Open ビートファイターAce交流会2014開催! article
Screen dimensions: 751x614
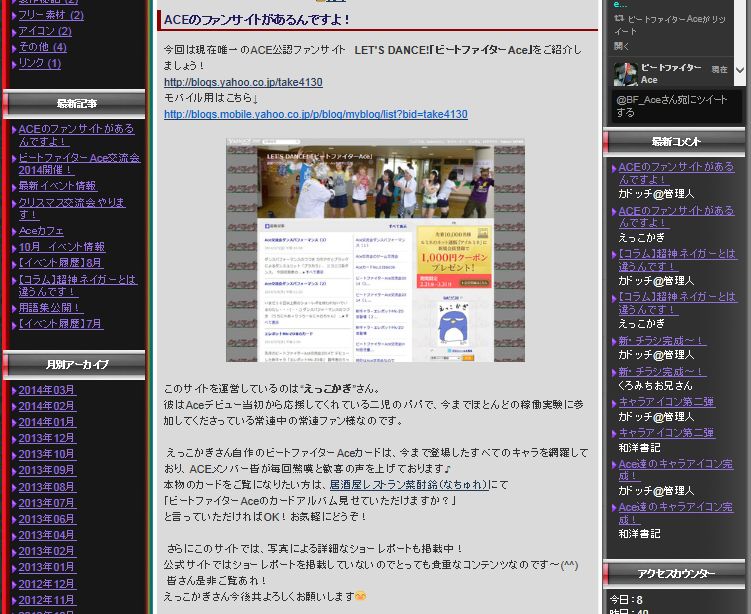pyautogui.click(x=79, y=164)
